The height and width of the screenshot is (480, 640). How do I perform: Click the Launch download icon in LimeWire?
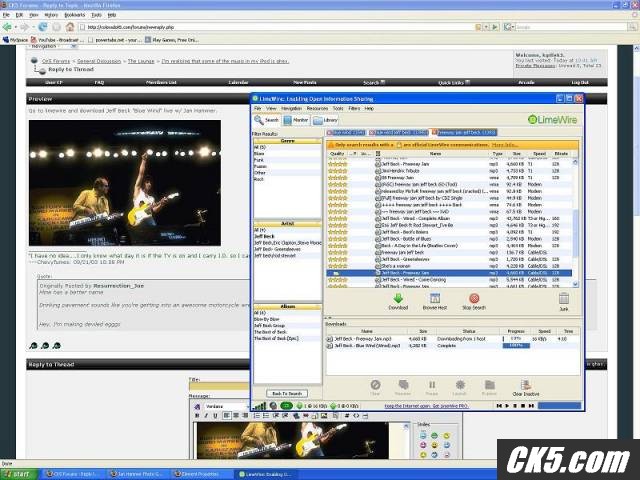pos(460,384)
